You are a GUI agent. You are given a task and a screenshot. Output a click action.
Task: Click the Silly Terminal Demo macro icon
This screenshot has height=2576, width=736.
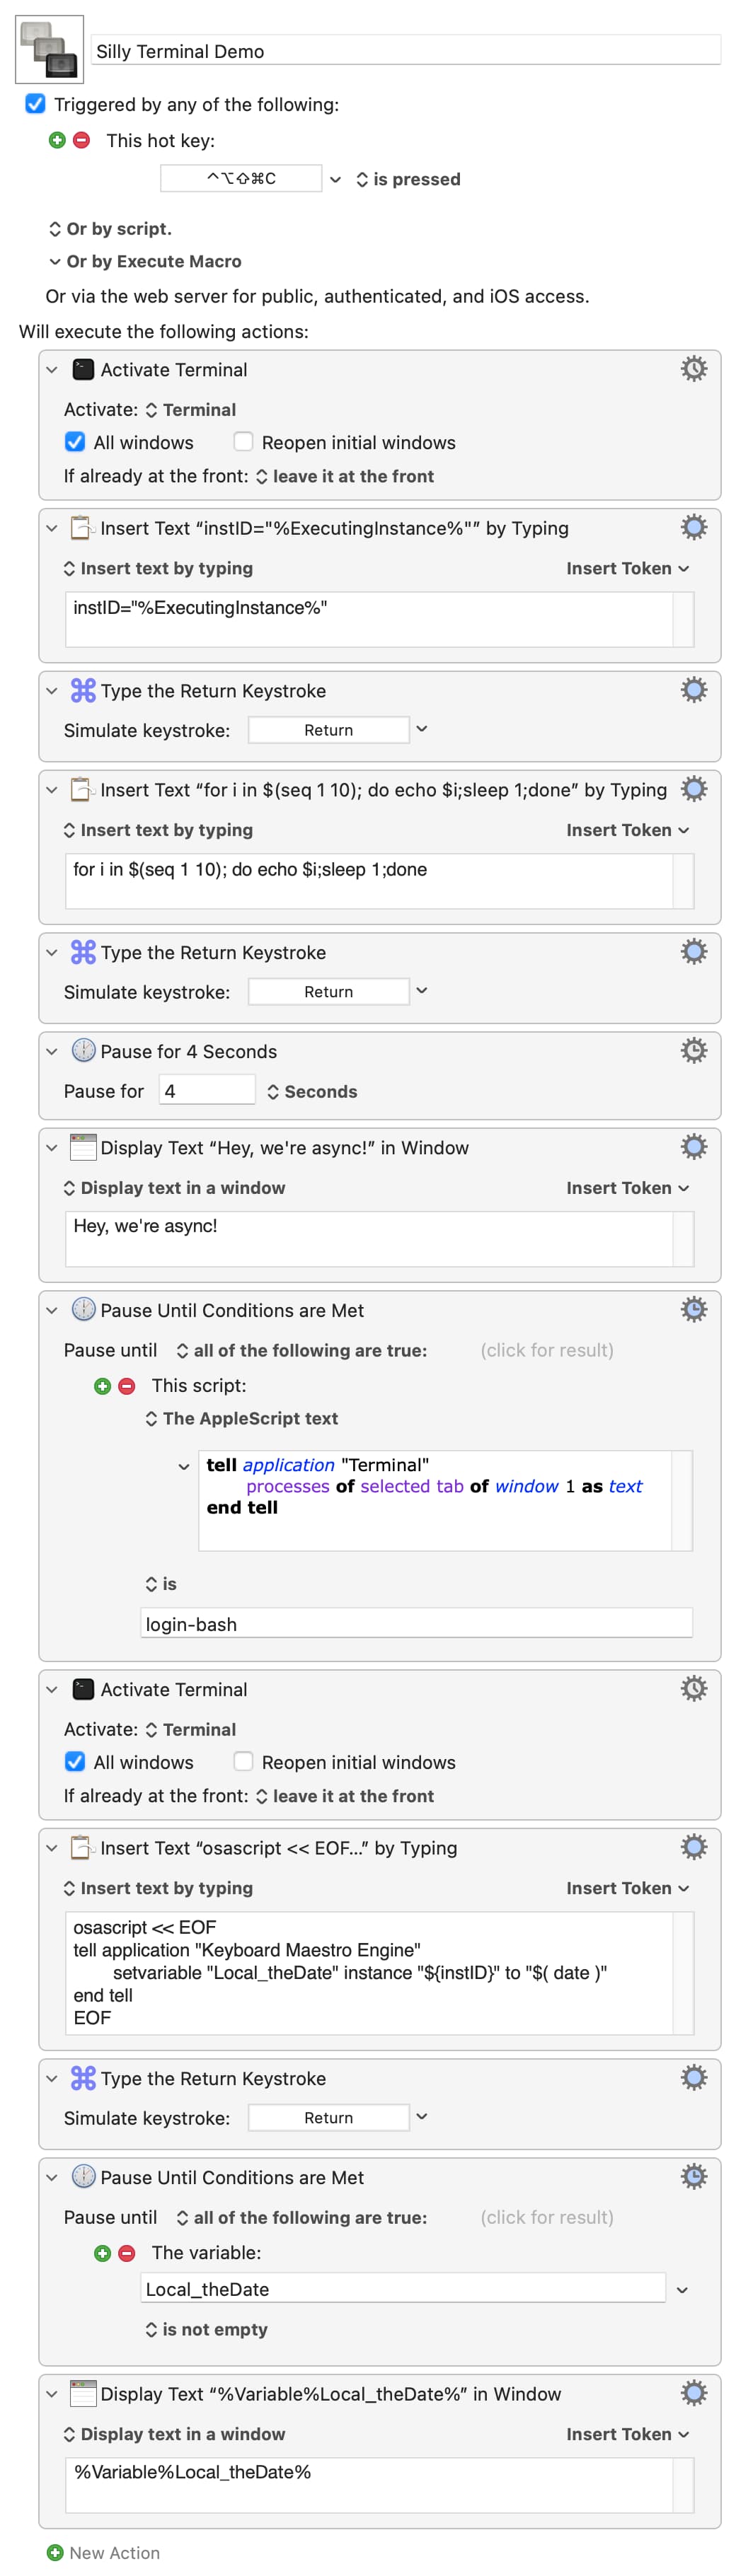click(49, 49)
